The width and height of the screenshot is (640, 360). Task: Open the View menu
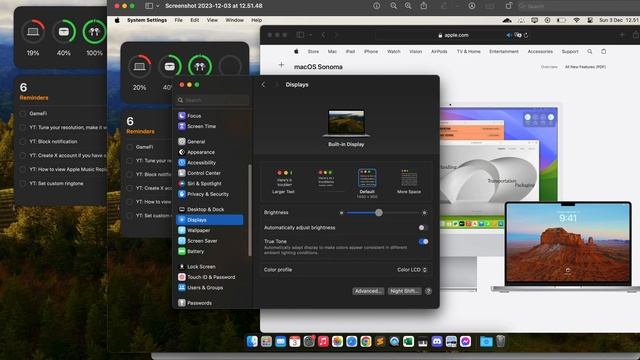point(212,20)
